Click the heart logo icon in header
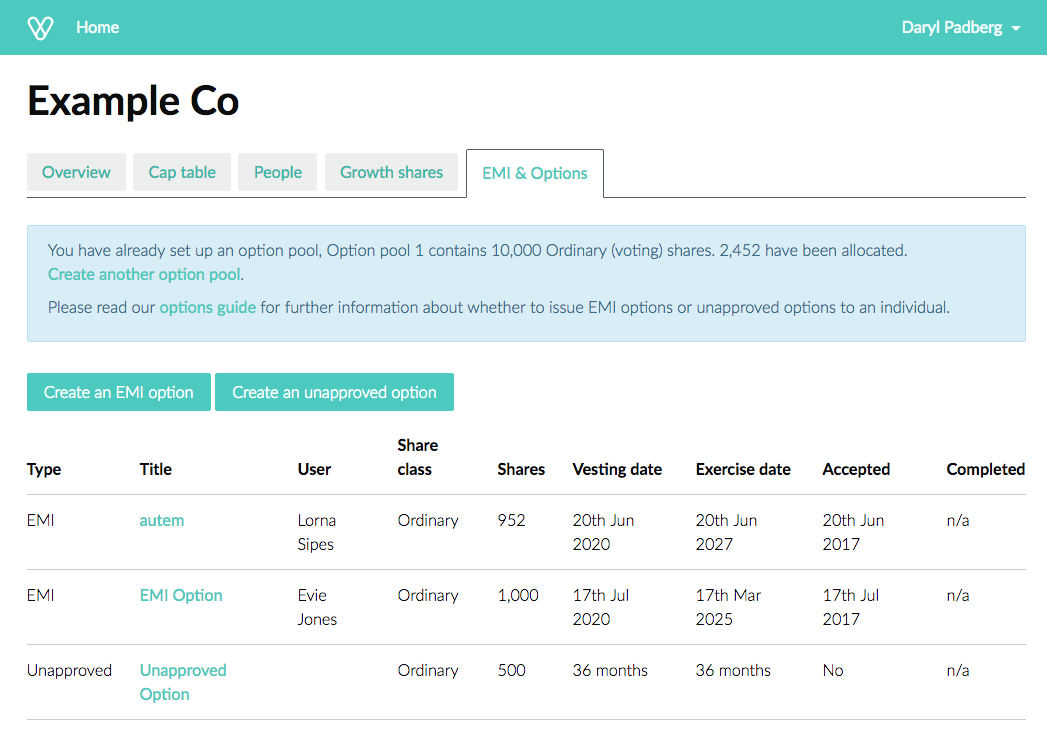Image resolution: width=1047 pixels, height=753 pixels. 40,28
